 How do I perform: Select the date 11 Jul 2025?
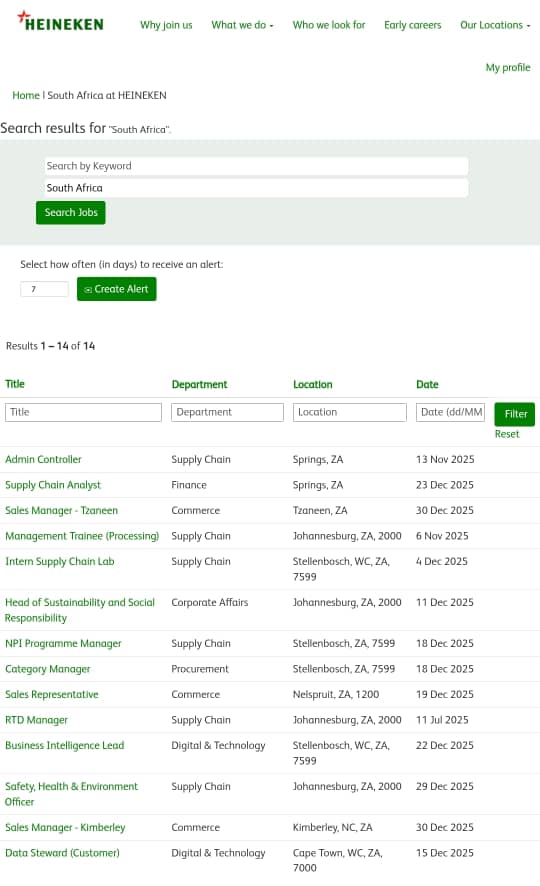tap(442, 720)
